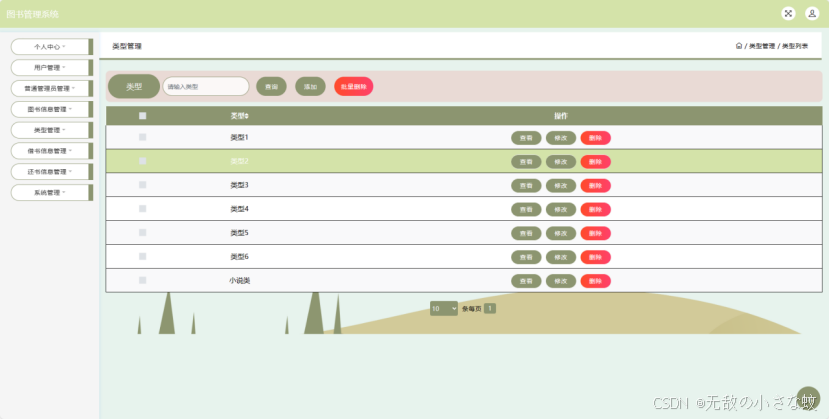
Task: Expand 类型管理 sidebar menu
Action: pos(51,130)
